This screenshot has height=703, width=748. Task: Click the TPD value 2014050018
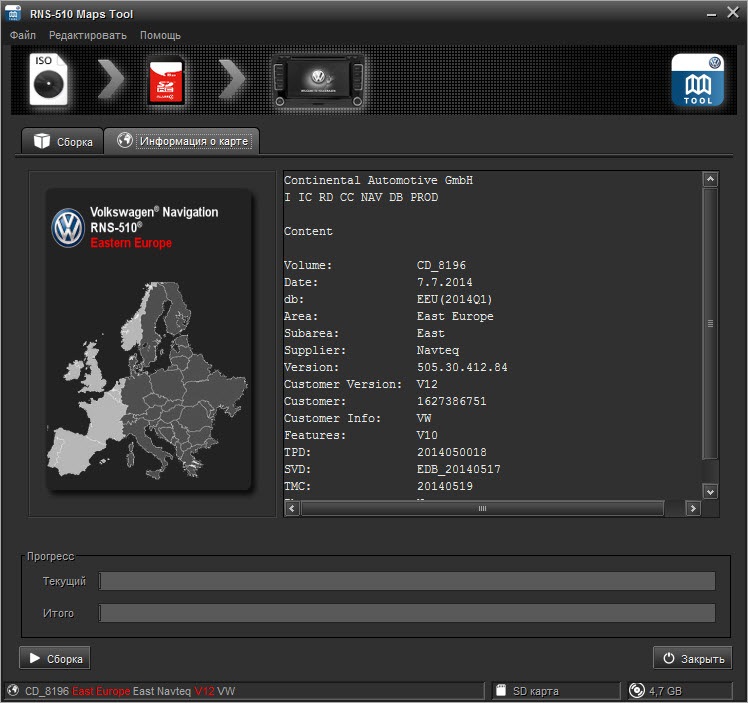coord(451,452)
